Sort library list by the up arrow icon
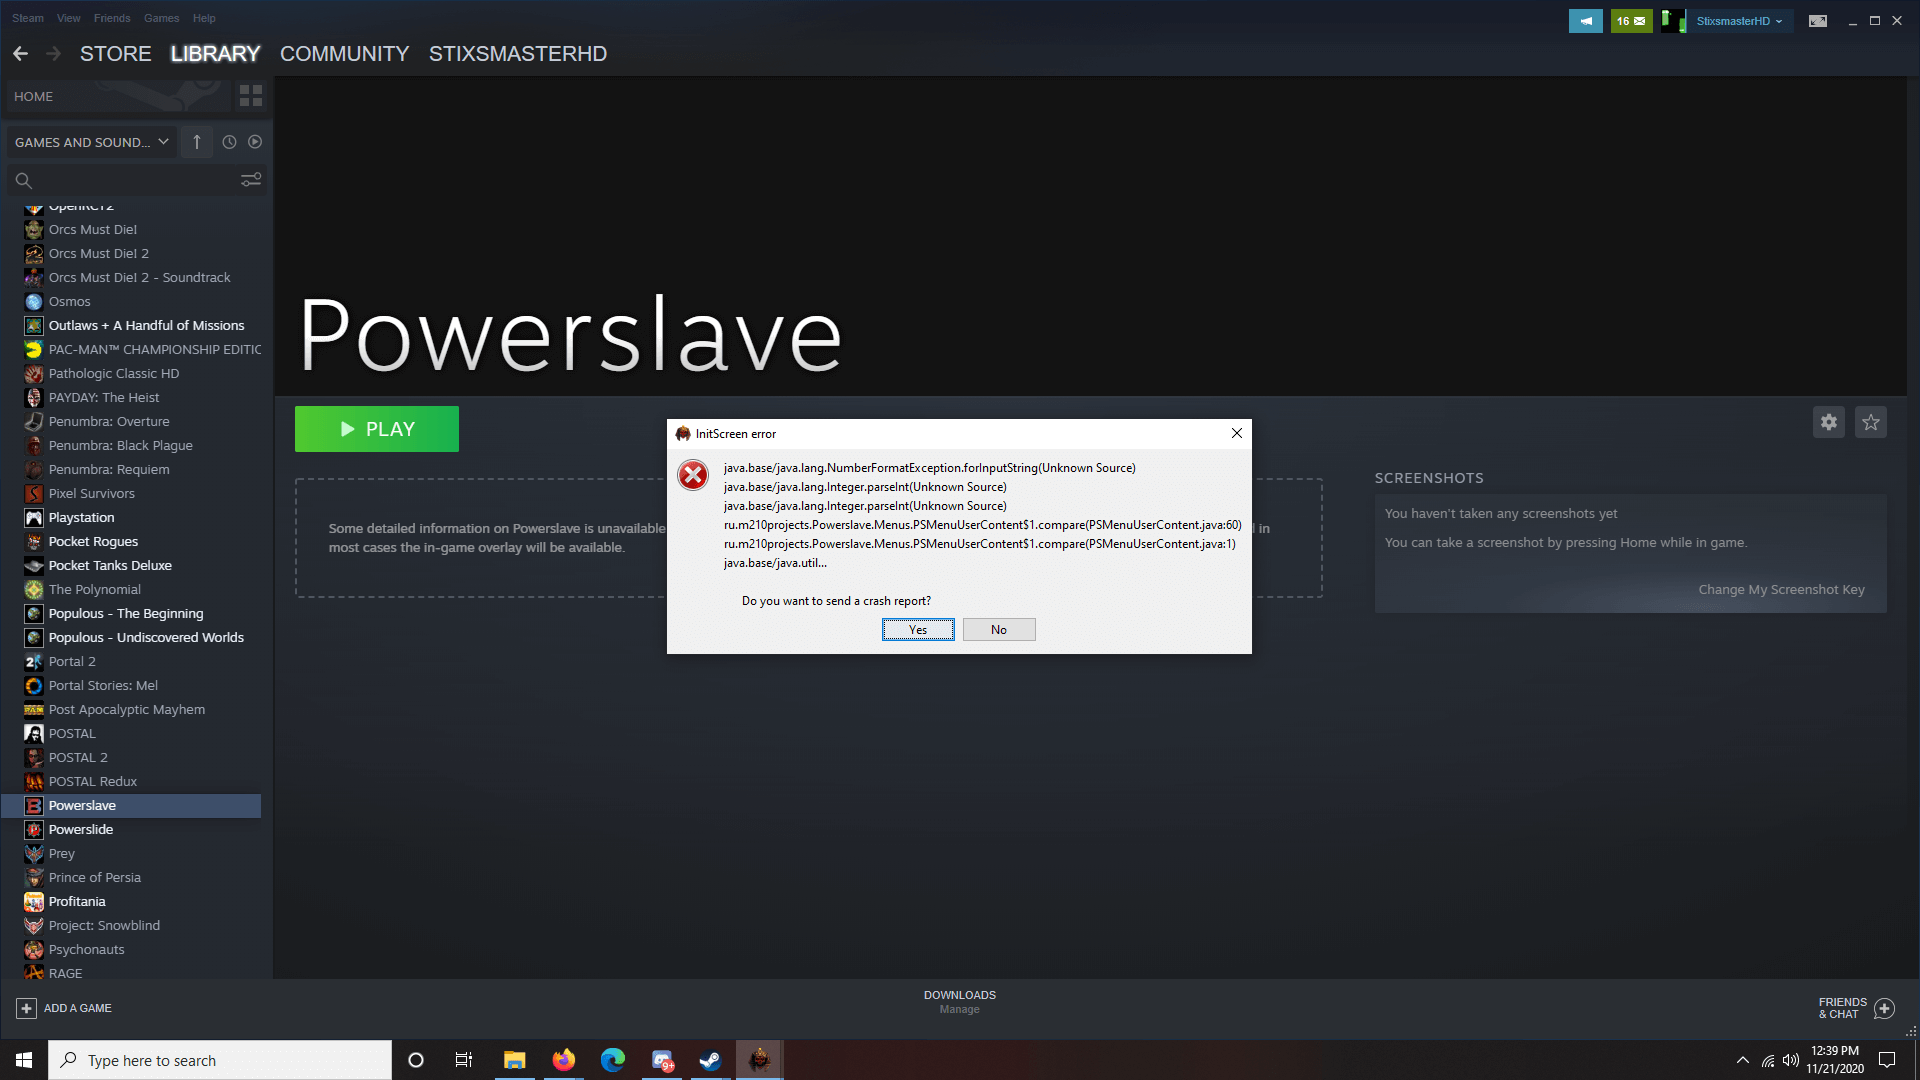The image size is (1920, 1080). pyautogui.click(x=197, y=142)
